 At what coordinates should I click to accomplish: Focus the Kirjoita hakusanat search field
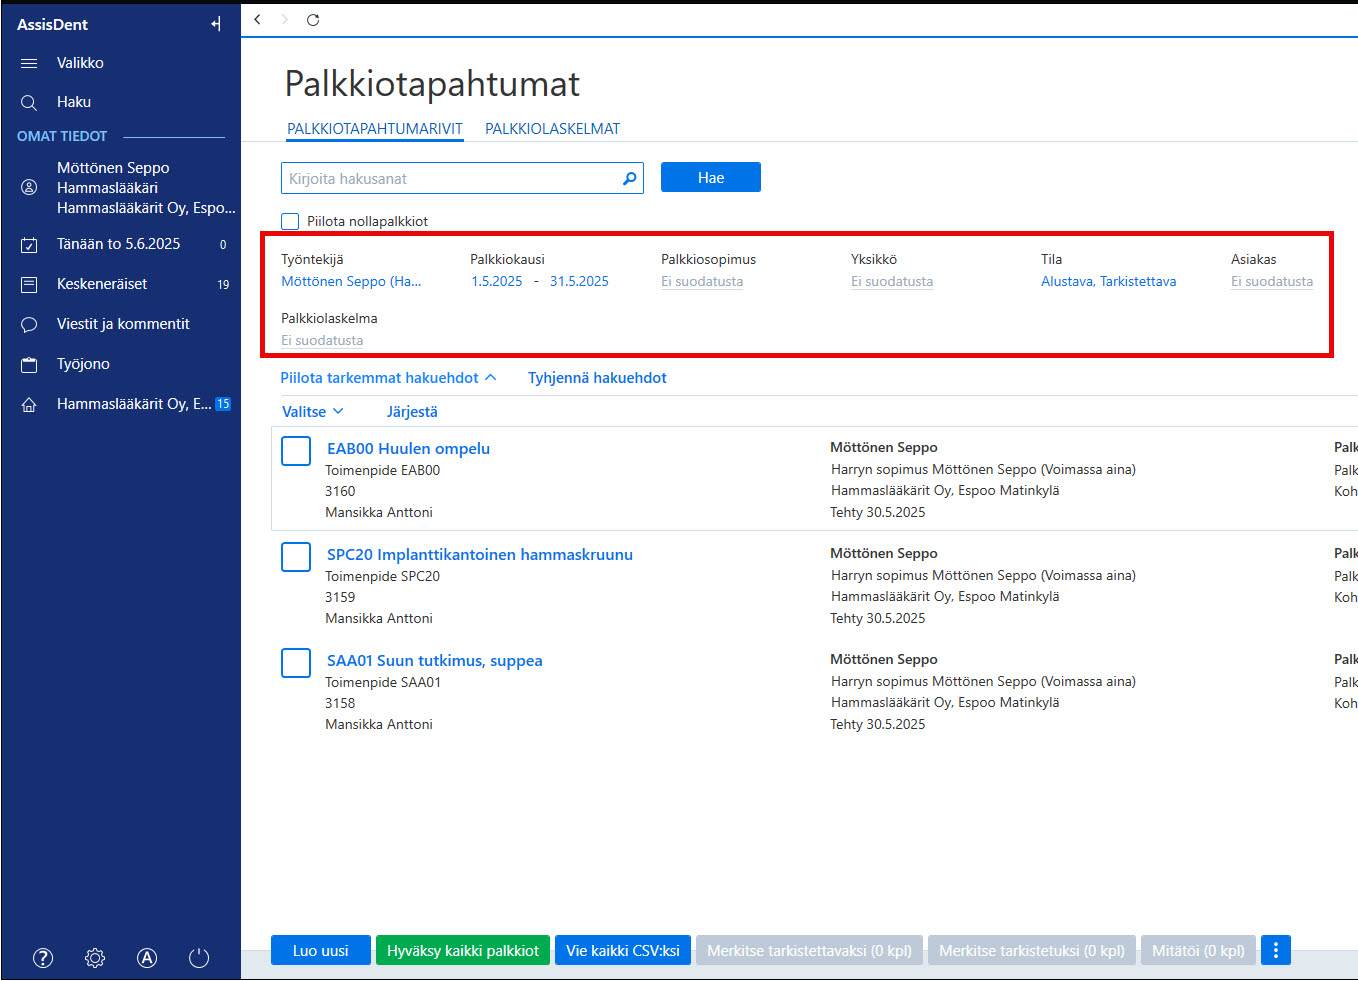[x=462, y=178]
